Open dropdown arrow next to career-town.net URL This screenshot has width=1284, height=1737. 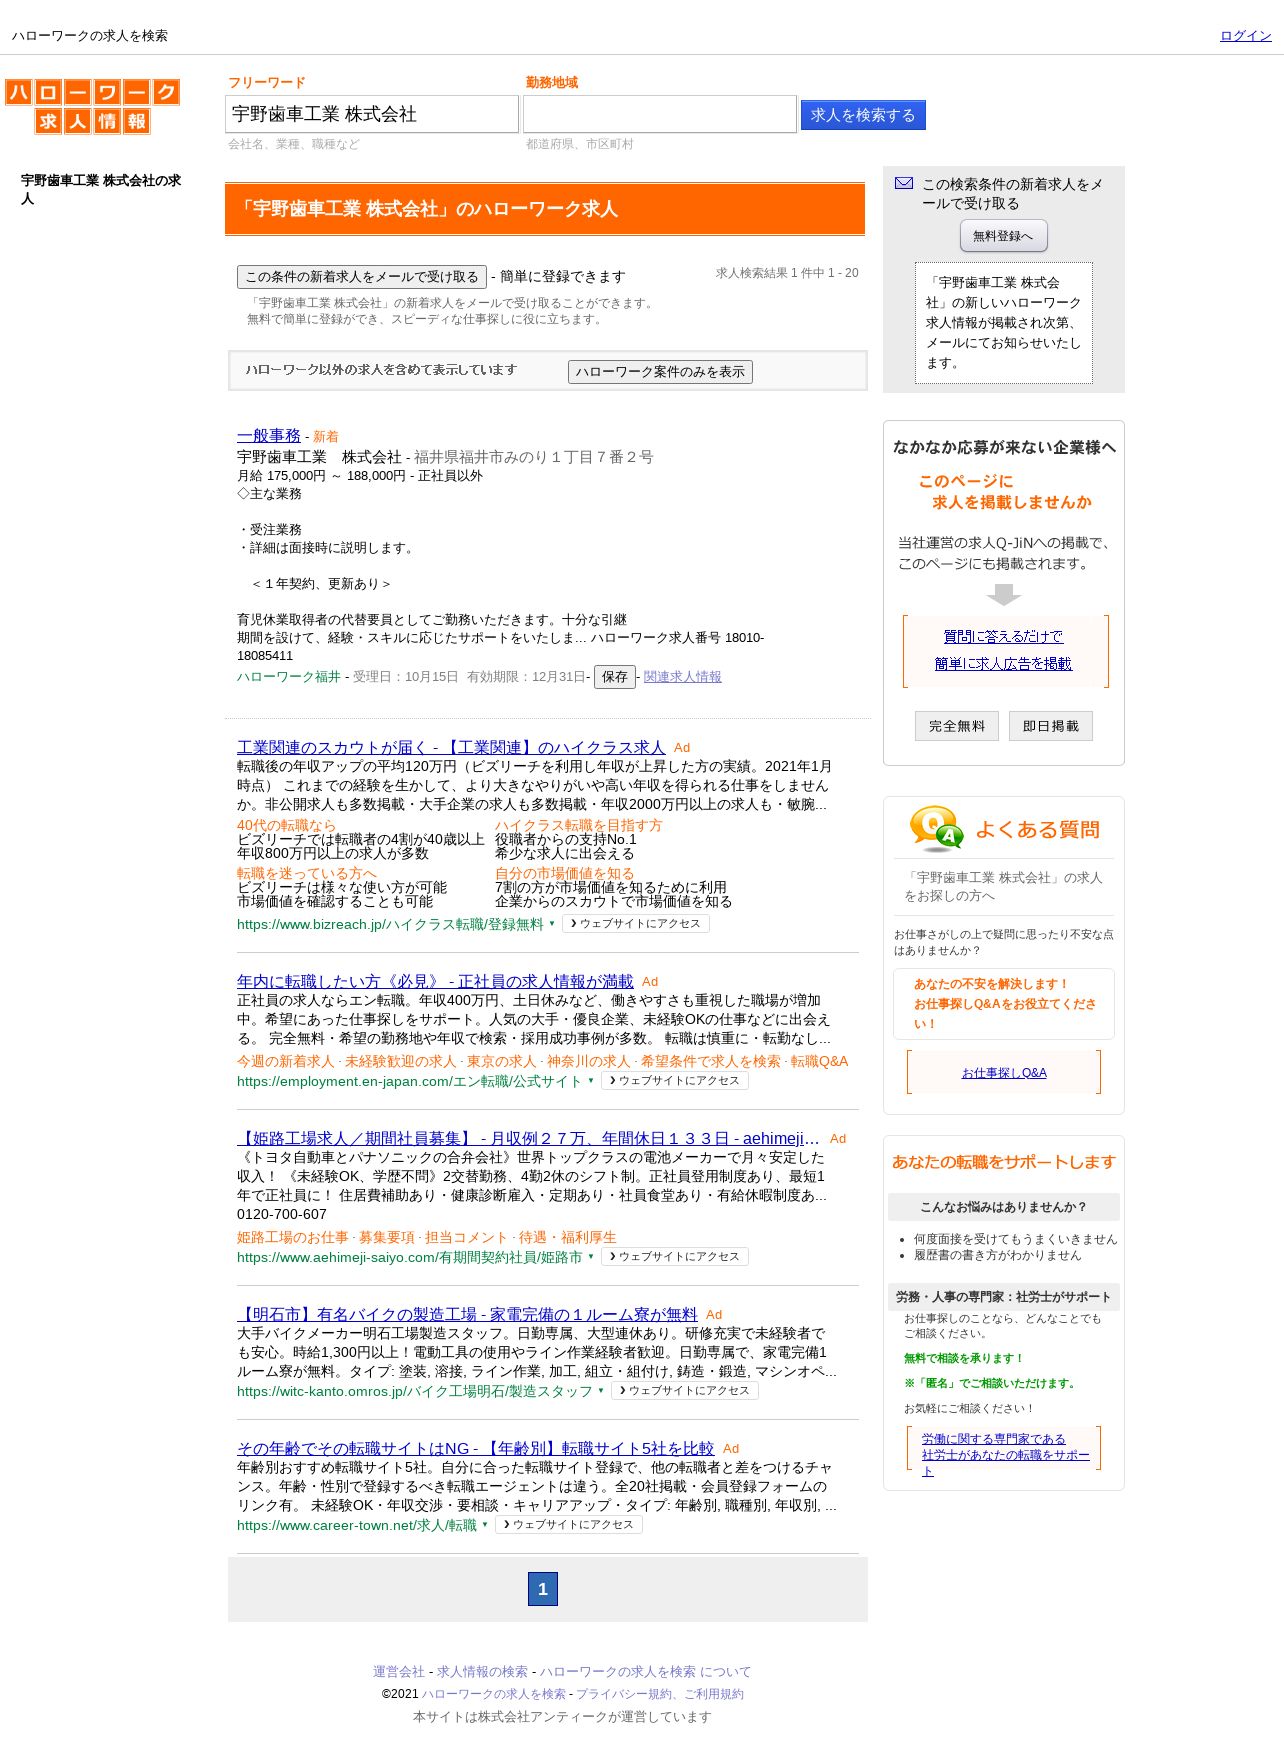485,1525
